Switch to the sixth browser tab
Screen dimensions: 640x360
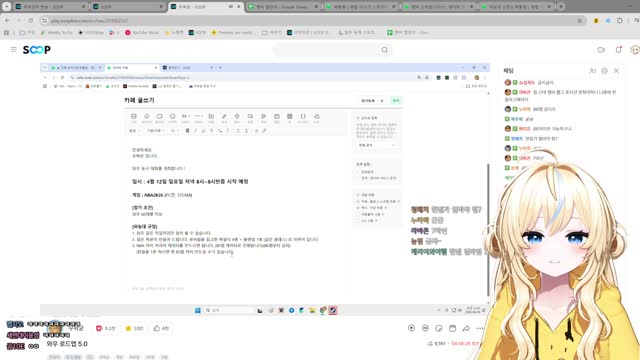tap(438, 7)
